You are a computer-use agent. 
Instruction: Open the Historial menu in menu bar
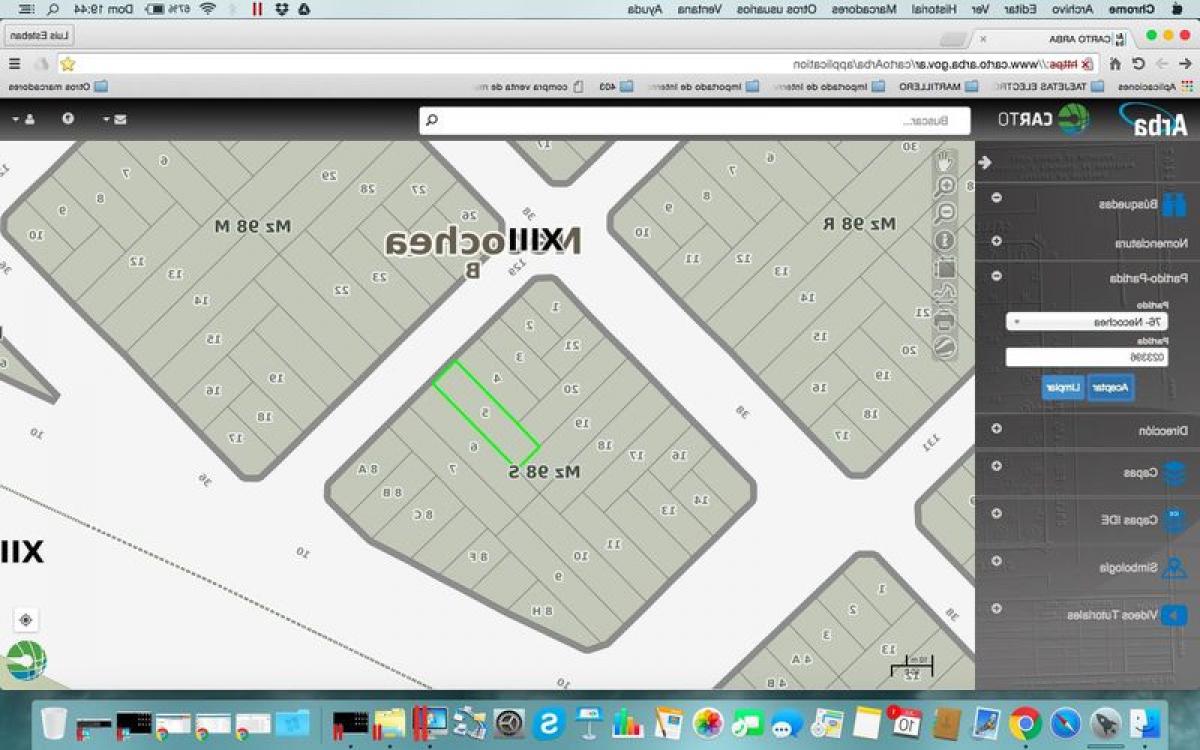(932, 9)
